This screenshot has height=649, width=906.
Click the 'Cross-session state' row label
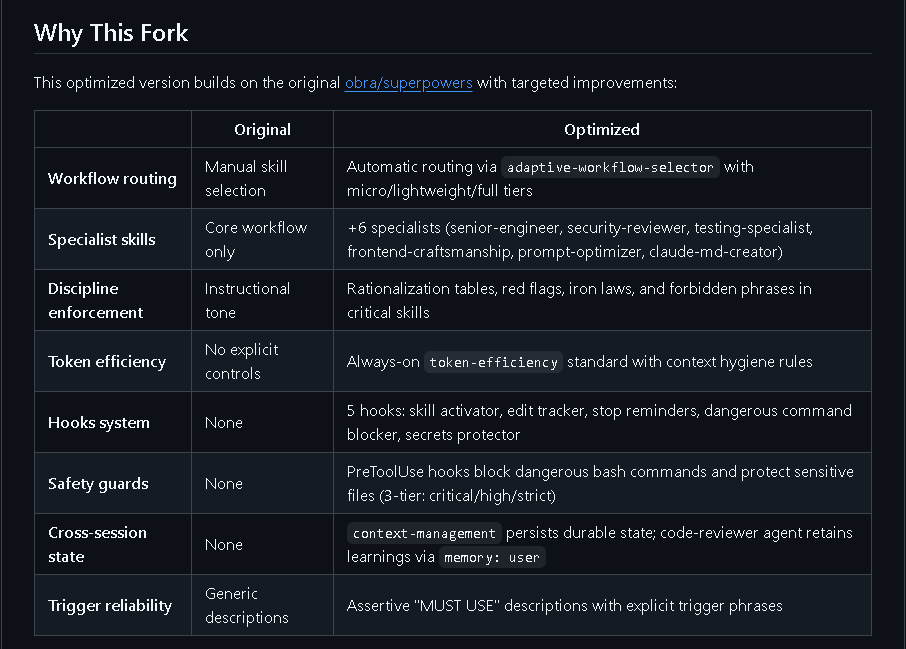coord(97,544)
